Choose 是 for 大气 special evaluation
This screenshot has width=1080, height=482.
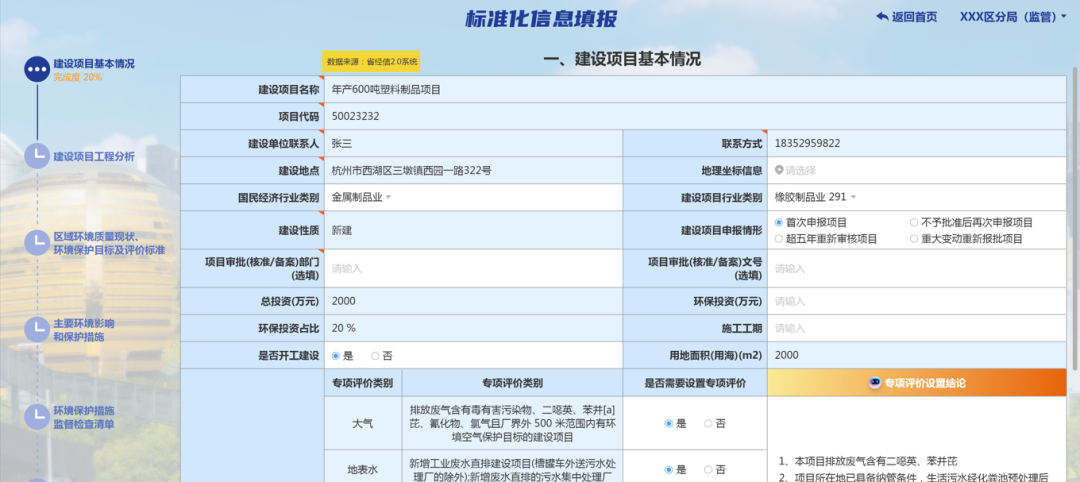pyautogui.click(x=668, y=423)
